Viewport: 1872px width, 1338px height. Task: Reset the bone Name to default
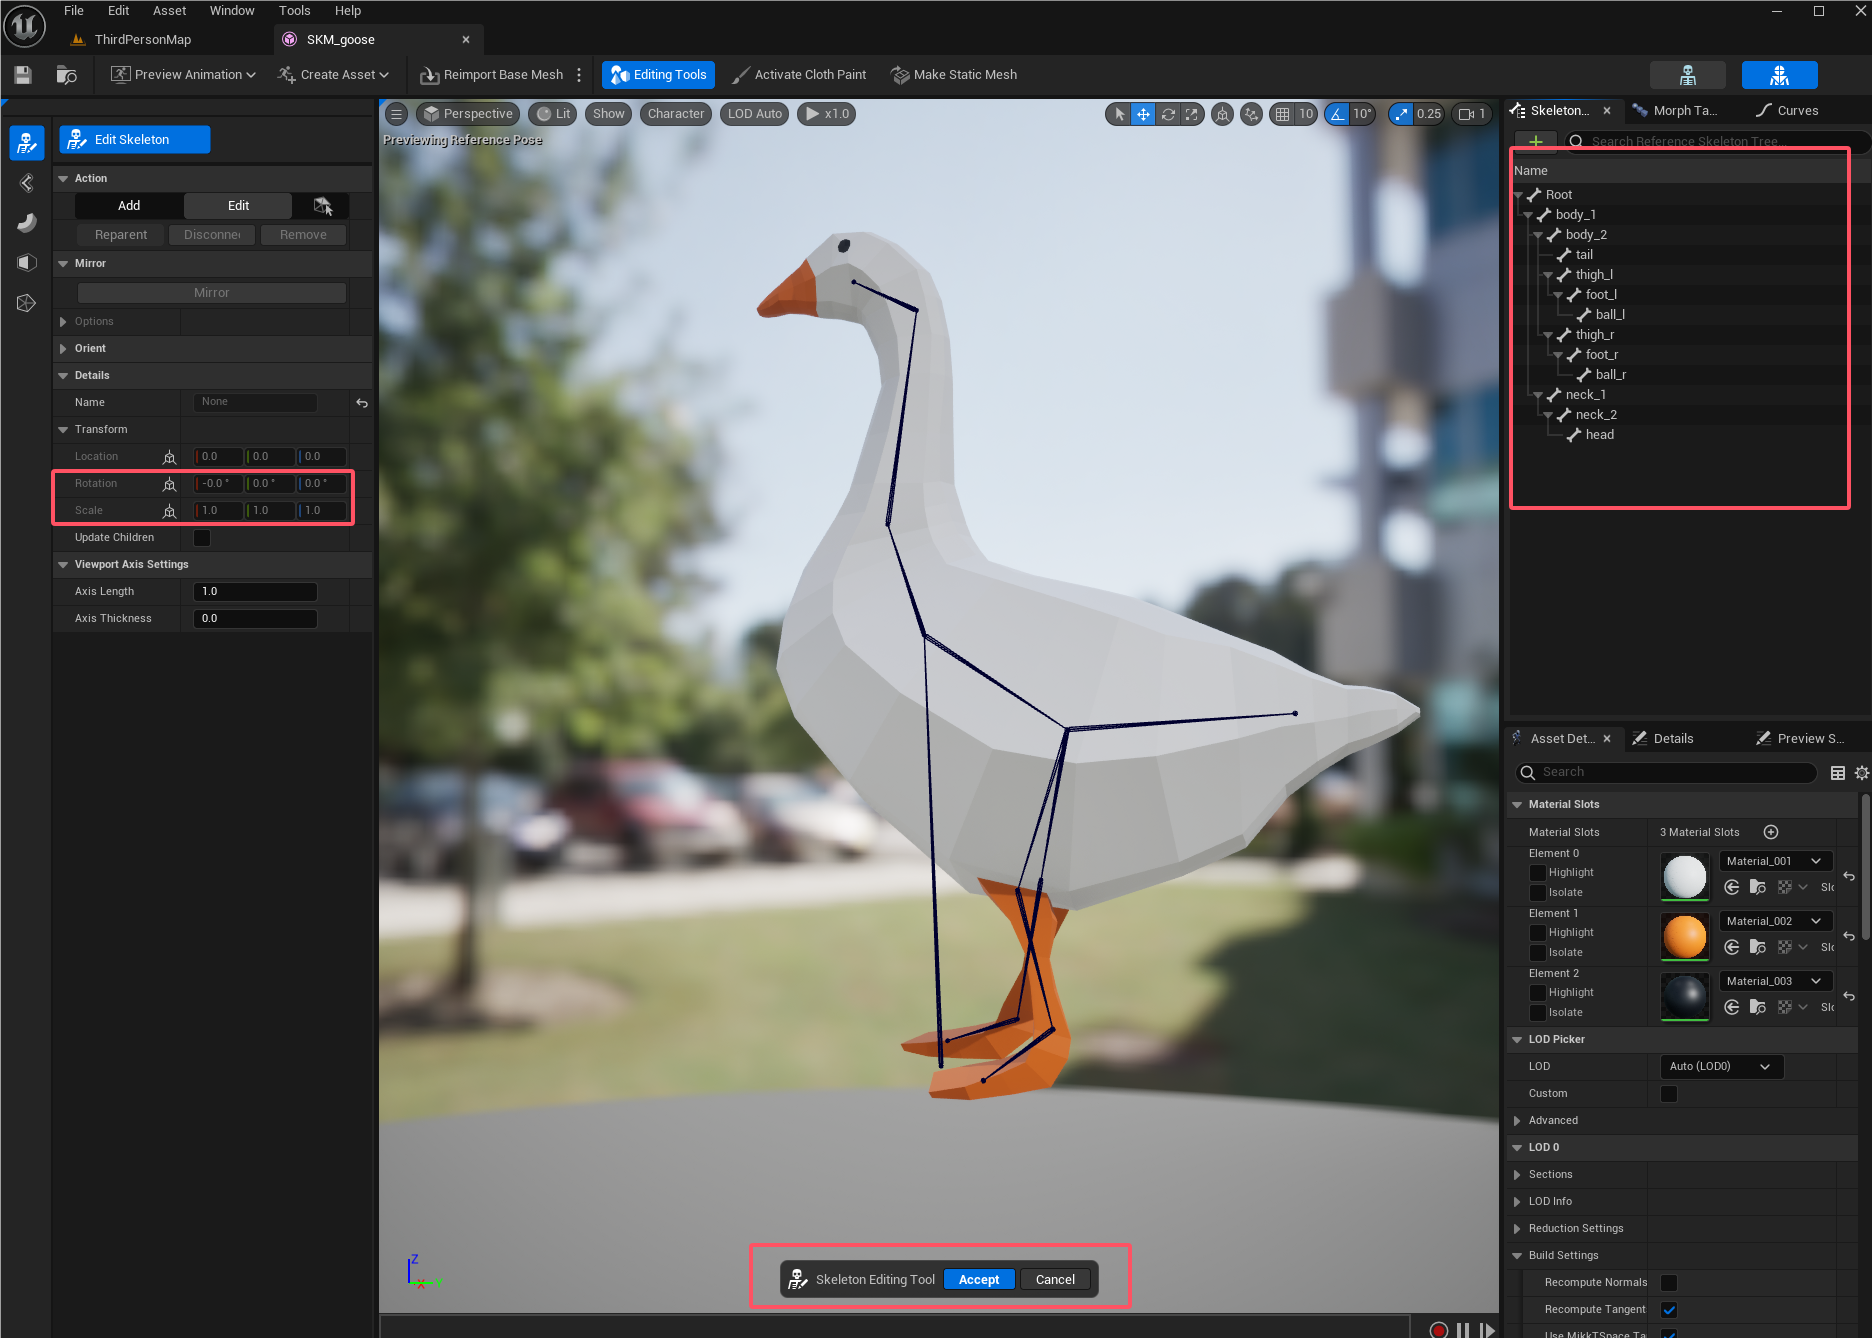tap(362, 403)
